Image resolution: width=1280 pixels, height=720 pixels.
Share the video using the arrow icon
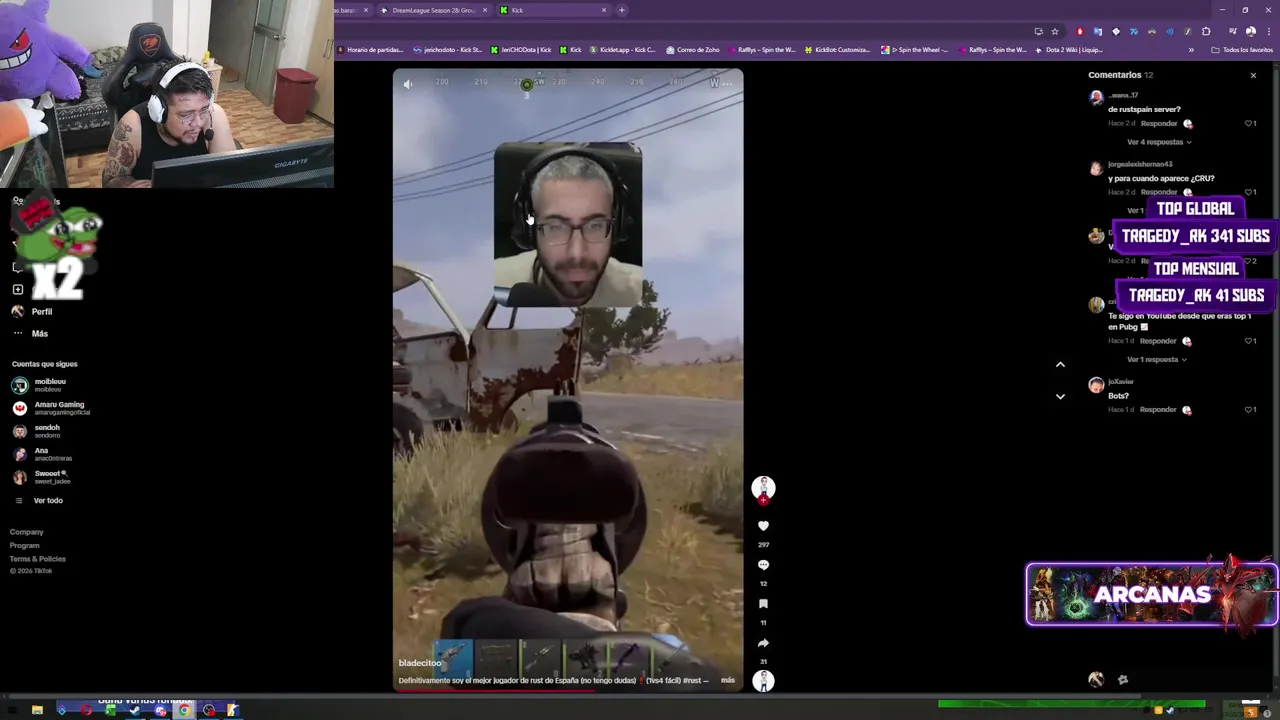pos(763,643)
